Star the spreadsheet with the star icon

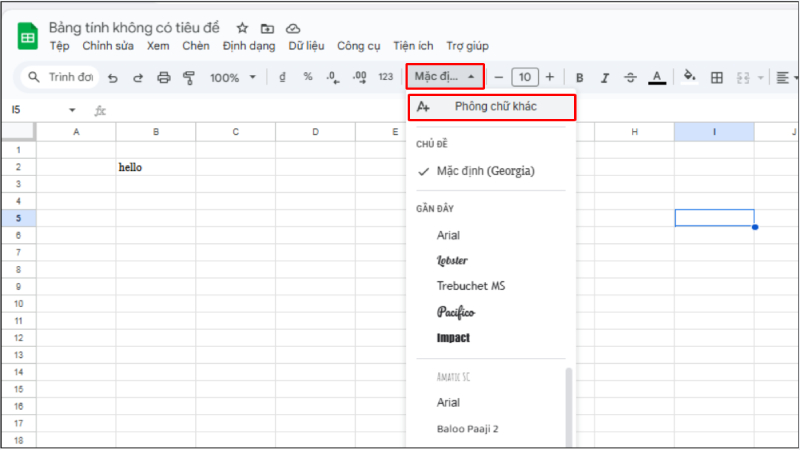(242, 28)
